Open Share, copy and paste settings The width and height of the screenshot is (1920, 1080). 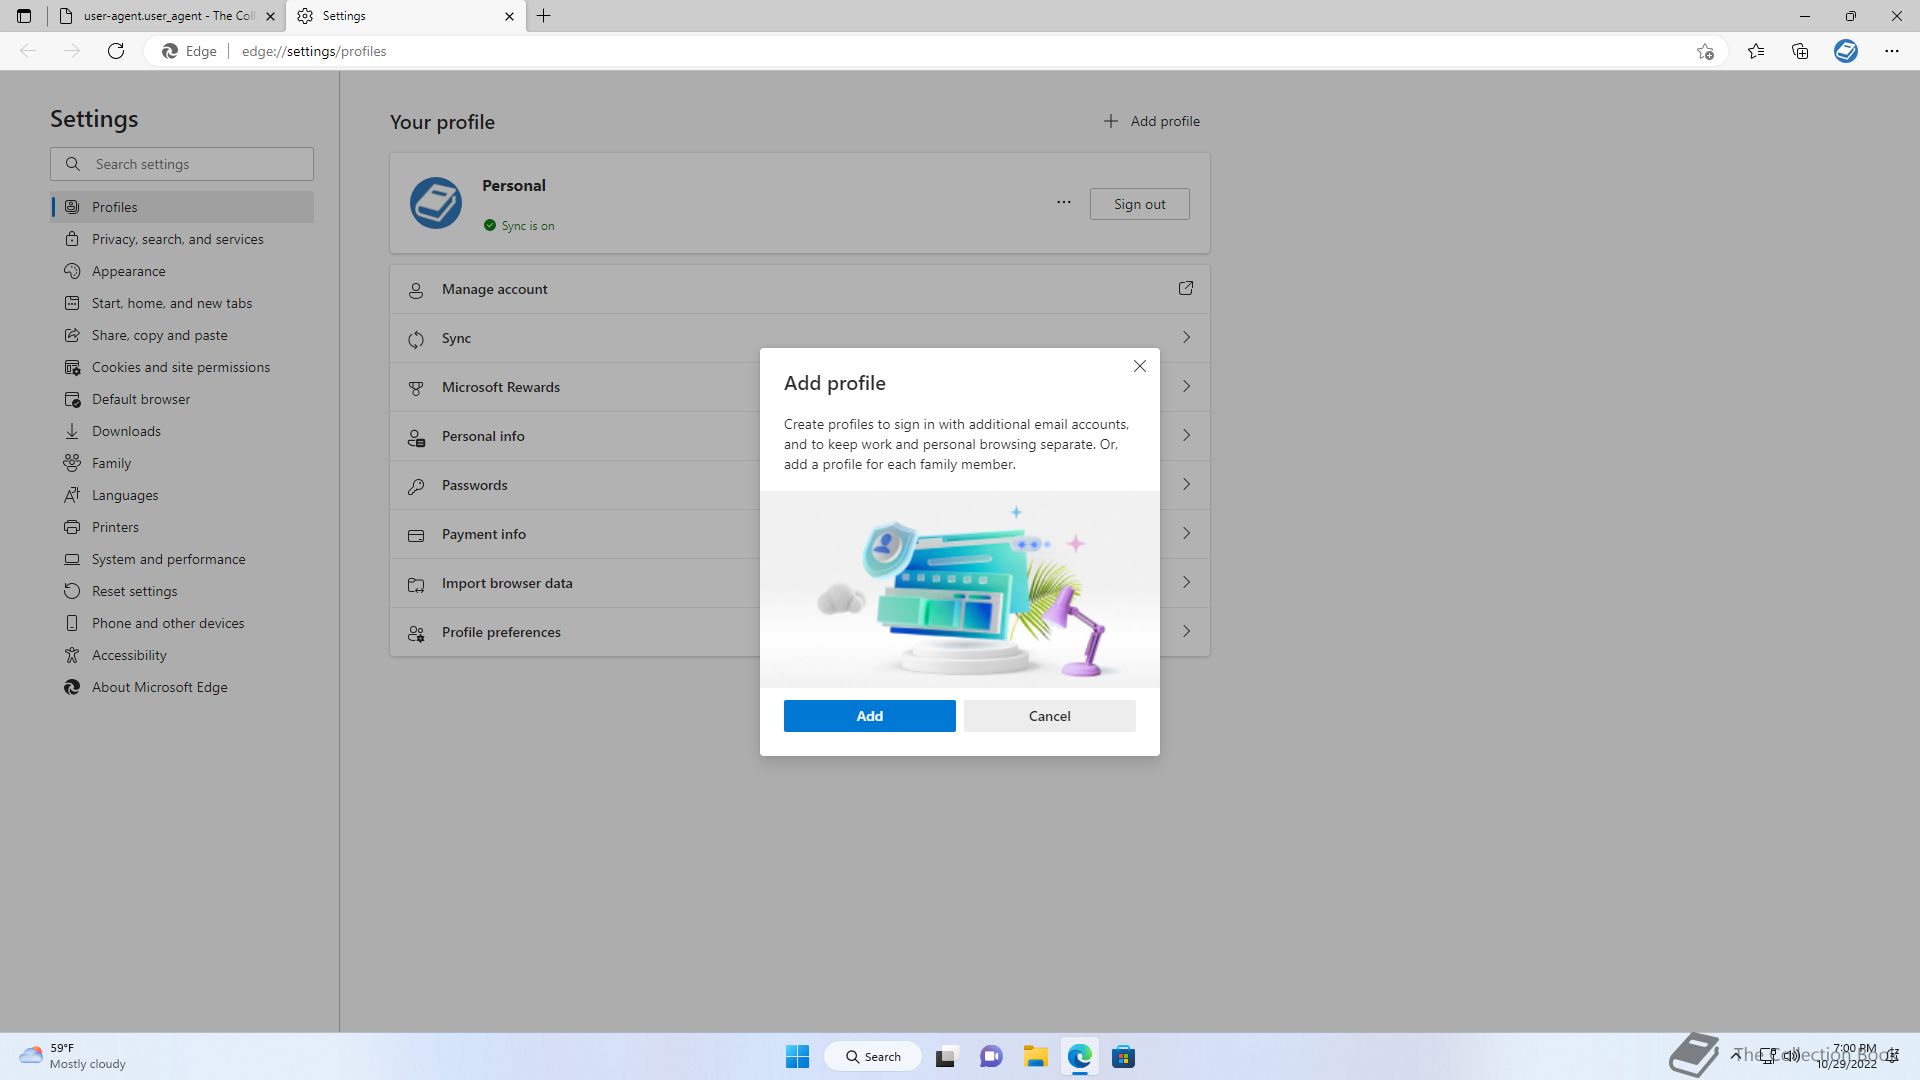(182, 335)
